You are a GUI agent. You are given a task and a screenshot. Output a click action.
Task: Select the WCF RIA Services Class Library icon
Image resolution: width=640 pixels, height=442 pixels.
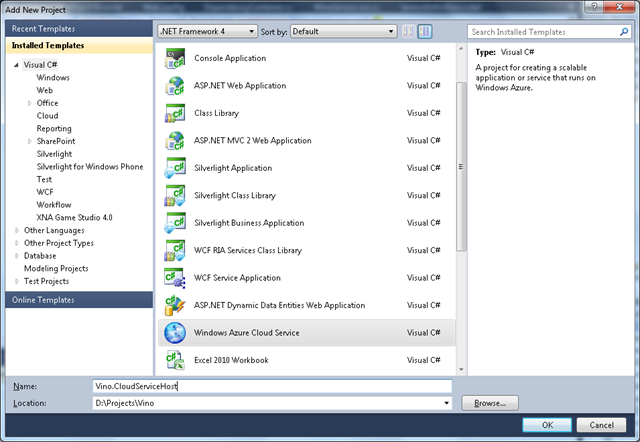coord(175,250)
